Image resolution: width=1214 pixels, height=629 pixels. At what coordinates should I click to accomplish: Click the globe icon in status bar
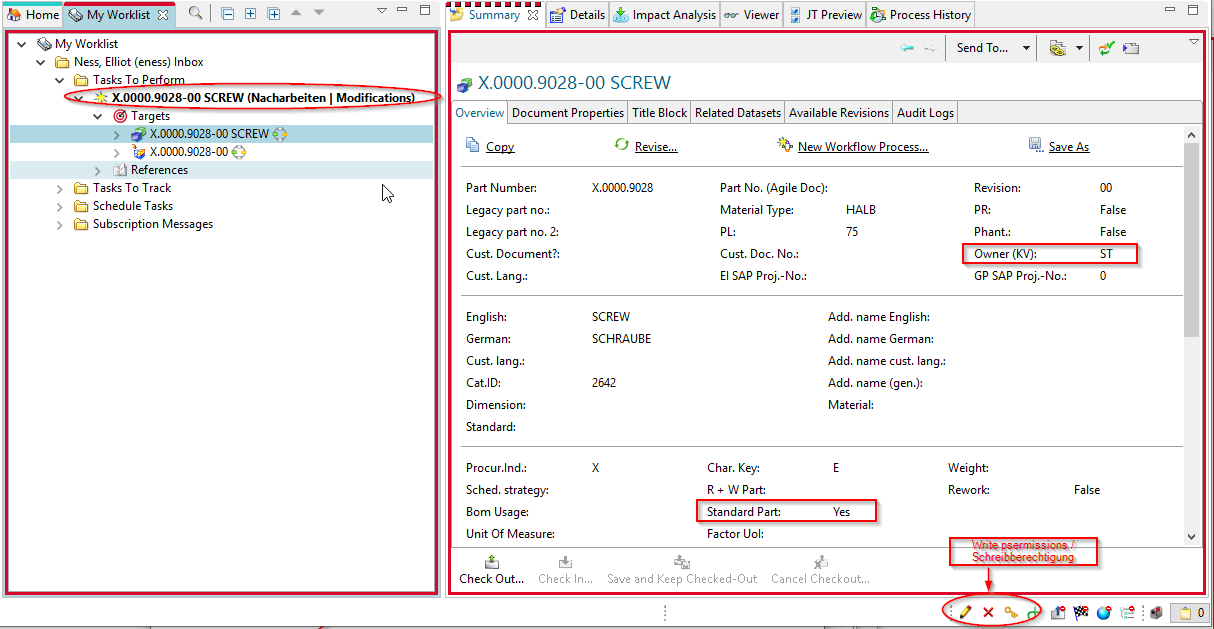(x=1104, y=612)
